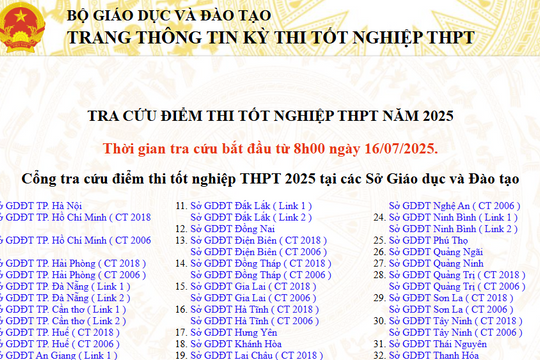
Task: Open Sở GDĐT Quảng Trị CT 2006 link
Action: [x=457, y=287]
